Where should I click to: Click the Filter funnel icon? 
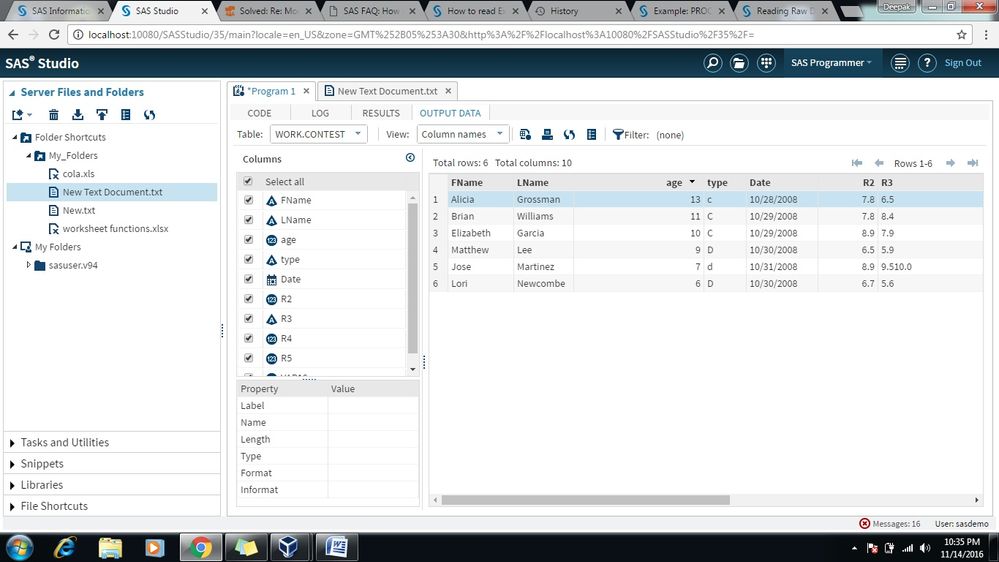click(x=617, y=134)
